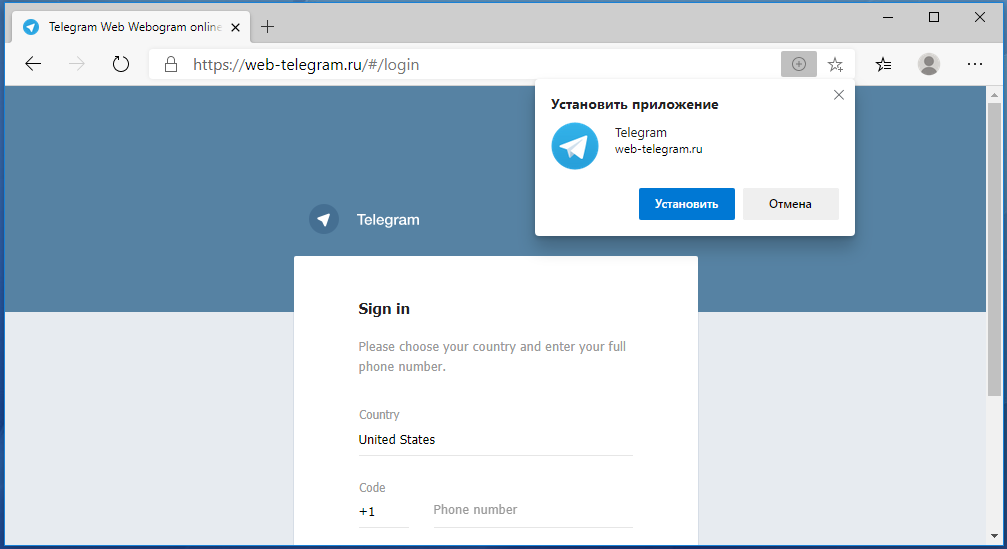This screenshot has height=549, width=1007.
Task: Click the Telegram logo in install popup
Action: tap(575, 146)
